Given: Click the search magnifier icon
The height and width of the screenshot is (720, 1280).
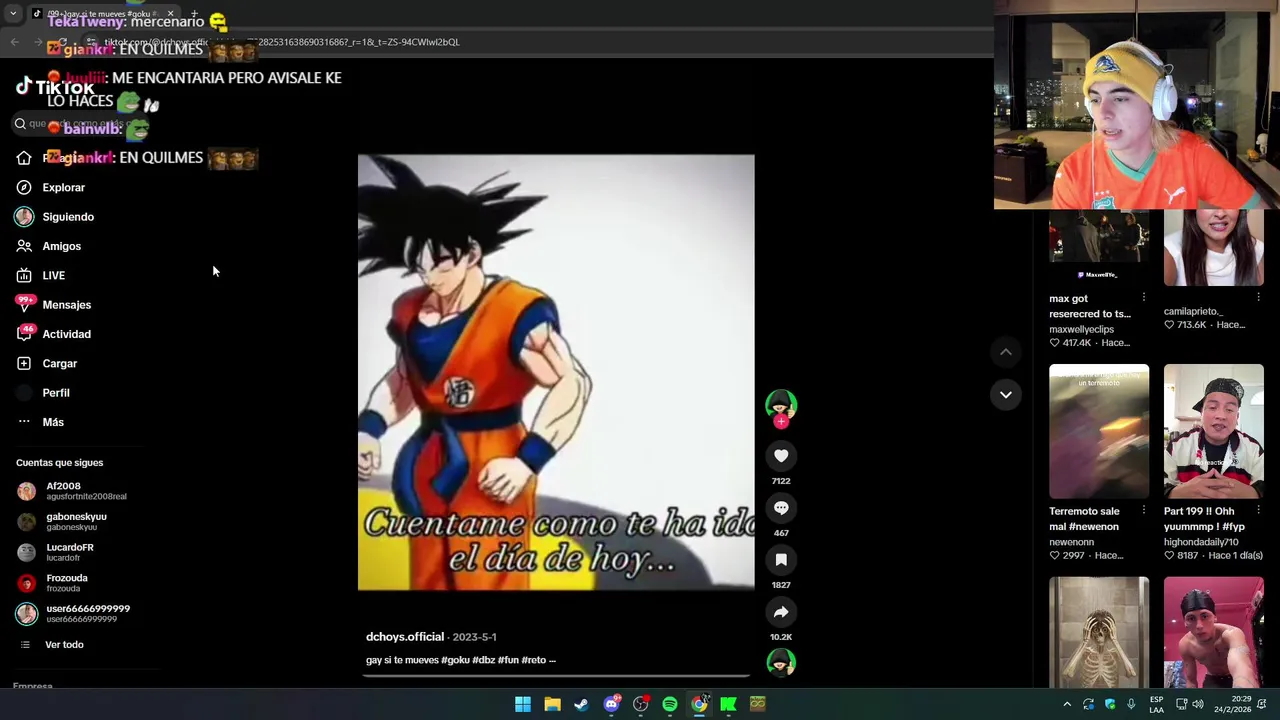Looking at the screenshot, I should [20, 124].
